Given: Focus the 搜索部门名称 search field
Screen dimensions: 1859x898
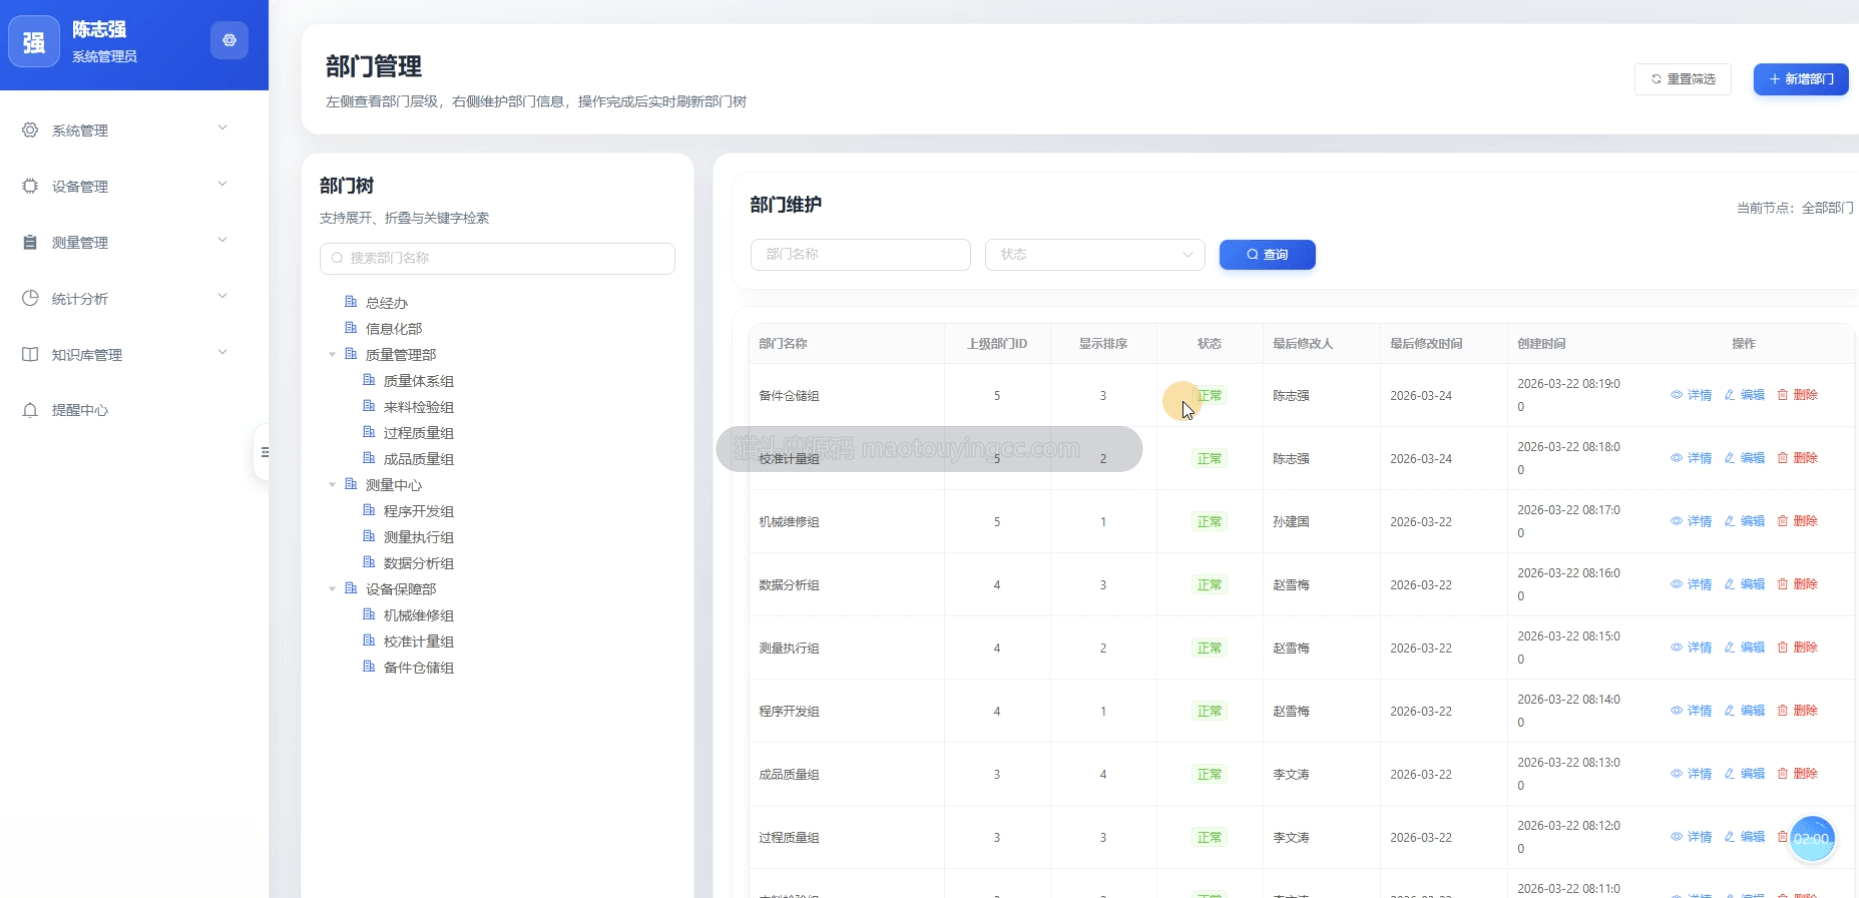Looking at the screenshot, I should pos(497,258).
